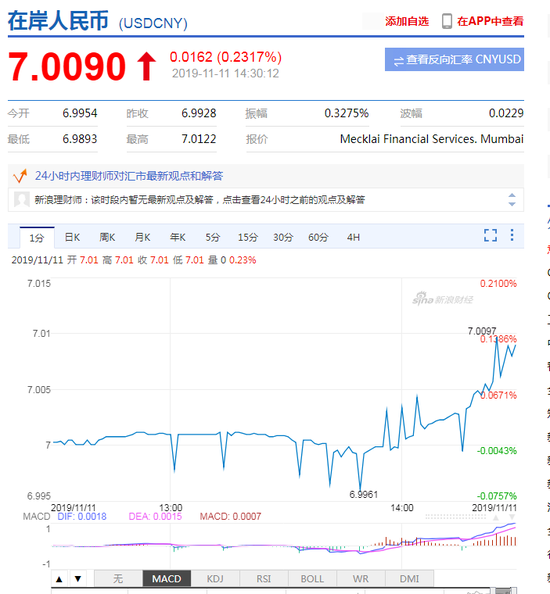550x594 pixels.
Task: Switch to 4H chart tab
Action: 353,238
